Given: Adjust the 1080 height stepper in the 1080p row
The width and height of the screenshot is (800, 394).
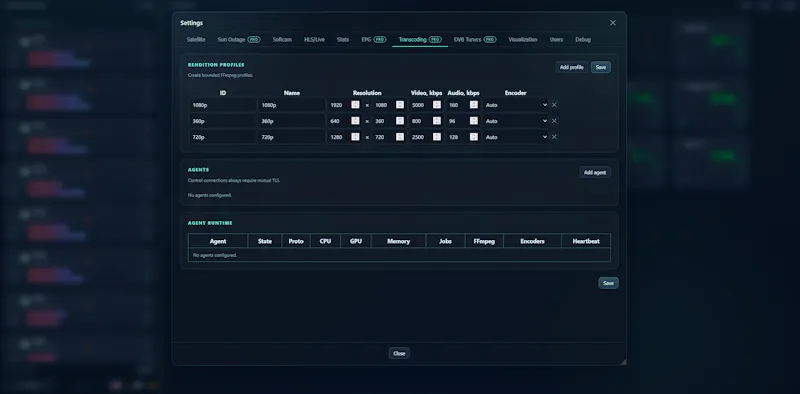Looking at the screenshot, I should pyautogui.click(x=399, y=105).
